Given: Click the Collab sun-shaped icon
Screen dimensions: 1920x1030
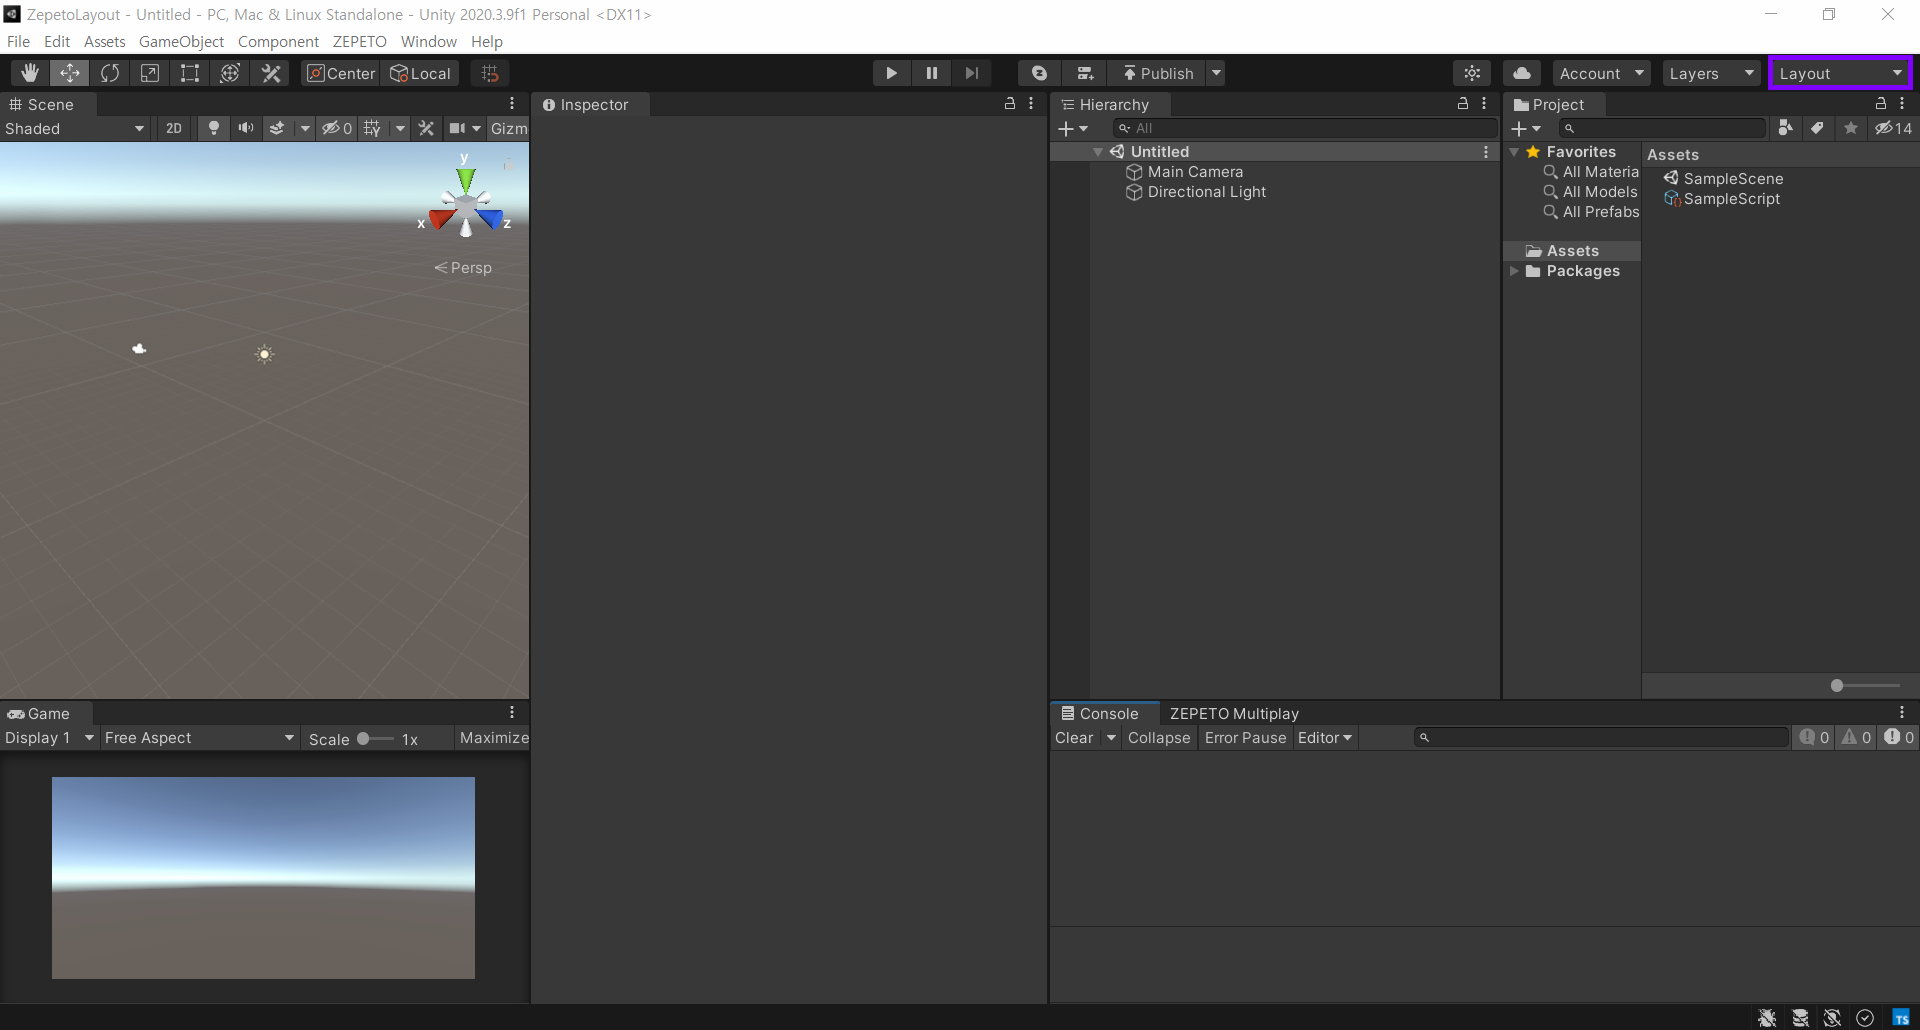Looking at the screenshot, I should 1472,73.
